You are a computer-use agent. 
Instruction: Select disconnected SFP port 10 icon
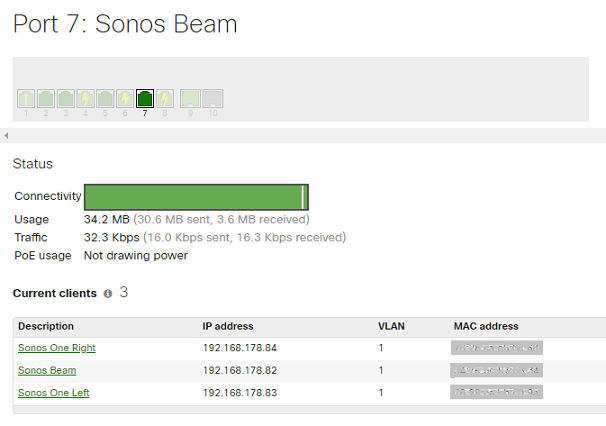click(x=213, y=98)
